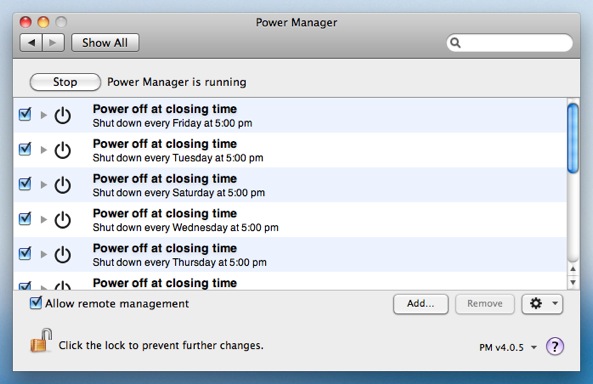593x384 pixels.
Task: Select 'Shut down every Friday at 5:00 pm'
Action: (x=172, y=123)
